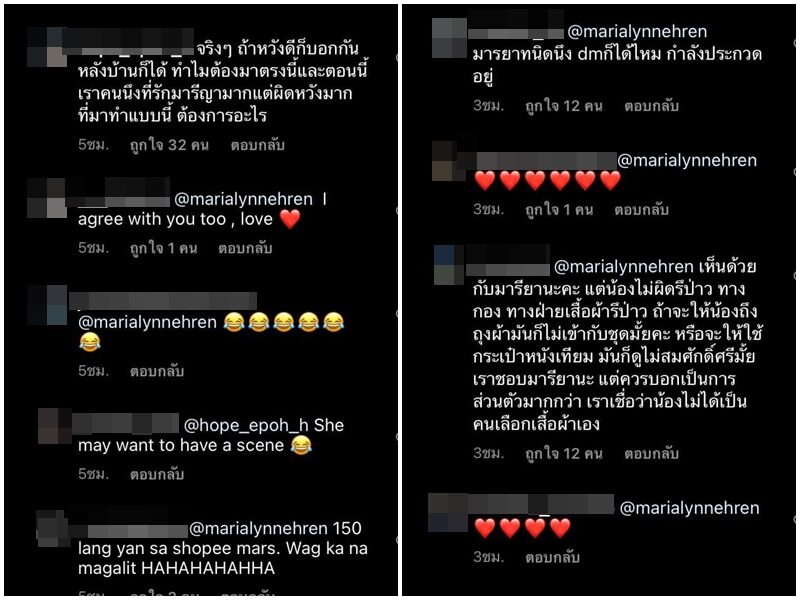800x600 pixels.
Task: View 'ถูกใจ 1 คน' on six hearts comment
Action: click(559, 210)
